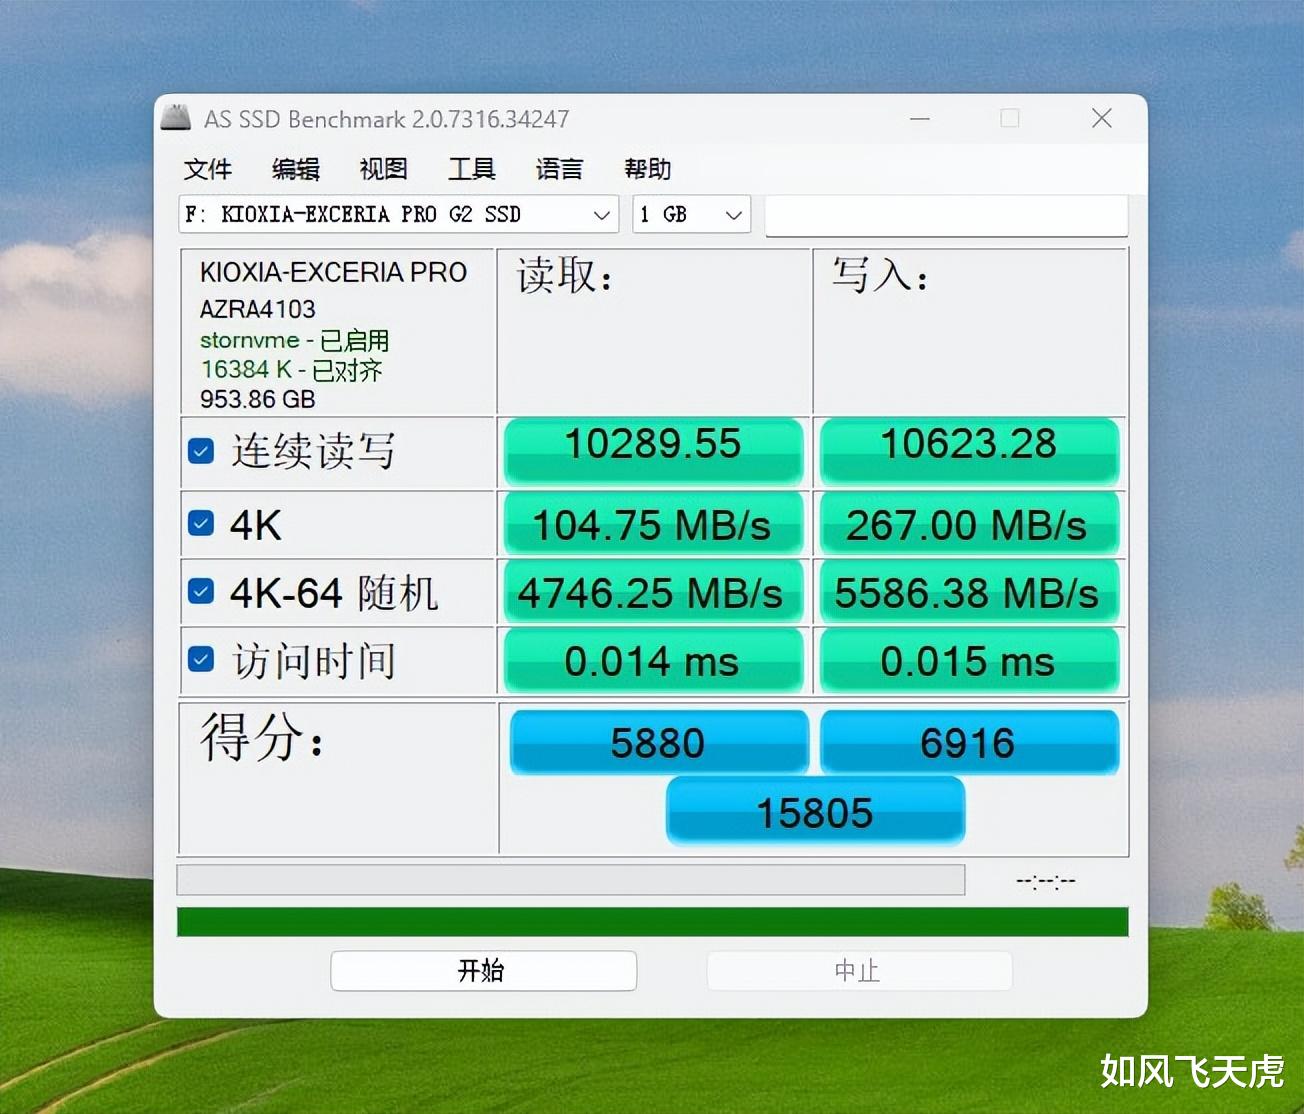Open the 文件 menu
Viewport: 1304px width, 1114px height.
(208, 169)
